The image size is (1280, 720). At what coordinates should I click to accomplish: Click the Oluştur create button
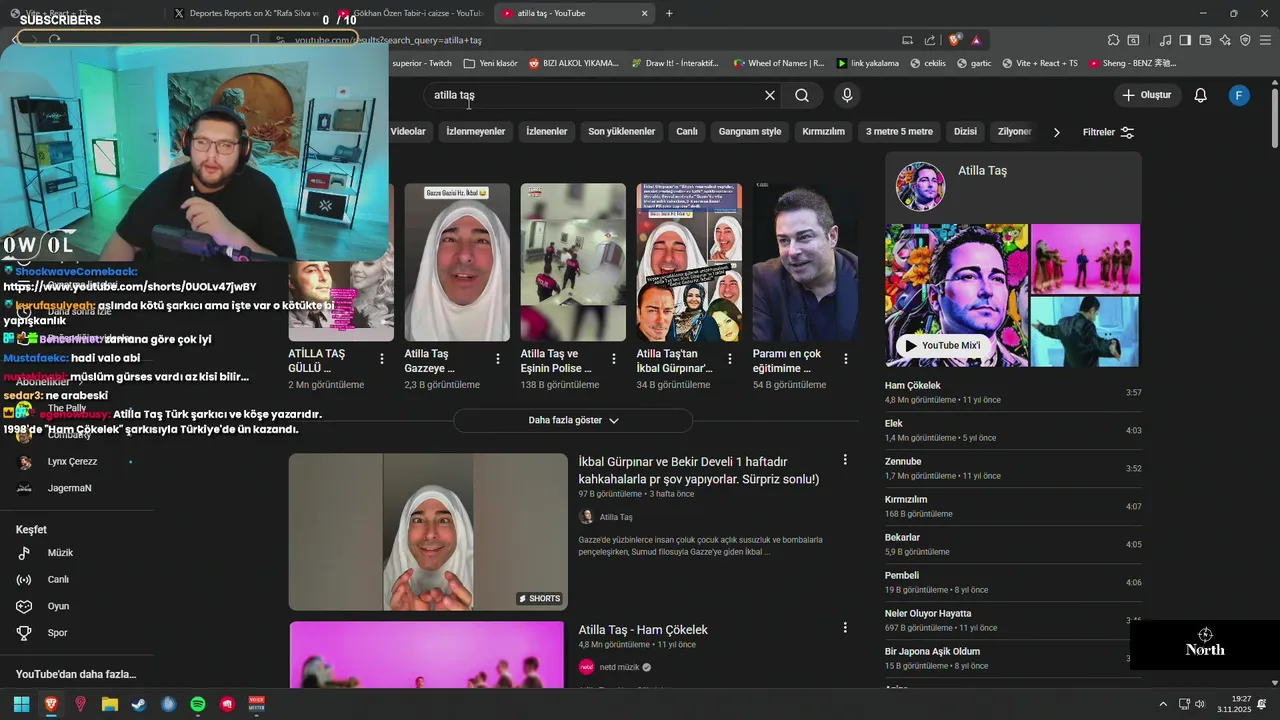click(1147, 95)
